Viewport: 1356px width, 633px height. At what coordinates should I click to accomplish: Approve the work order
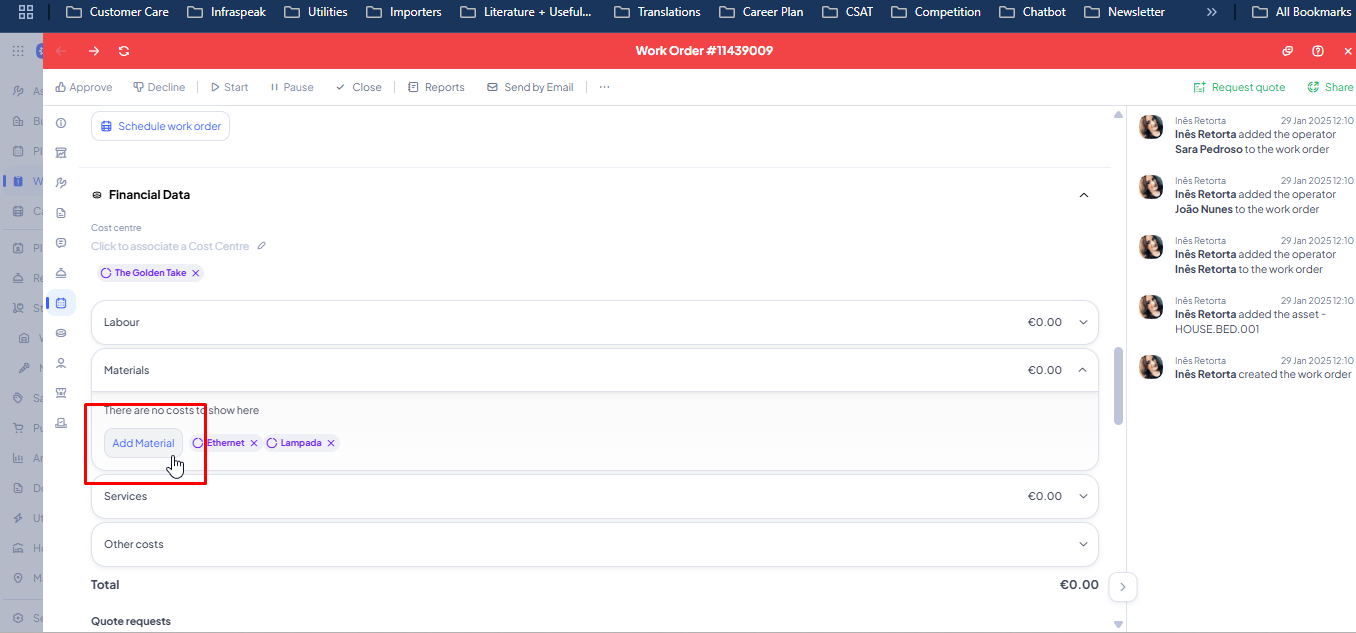click(84, 87)
